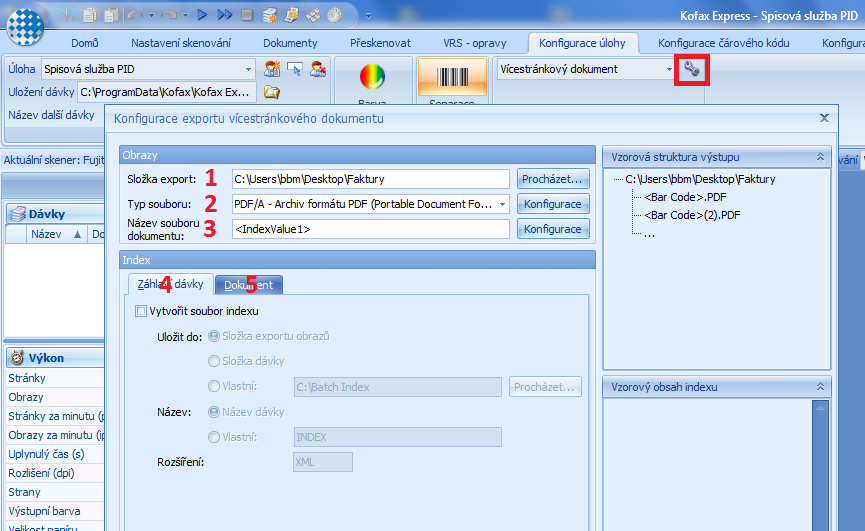Screen dimensions: 865x531
Task: Click the image page with star icon
Action: pos(291,15)
